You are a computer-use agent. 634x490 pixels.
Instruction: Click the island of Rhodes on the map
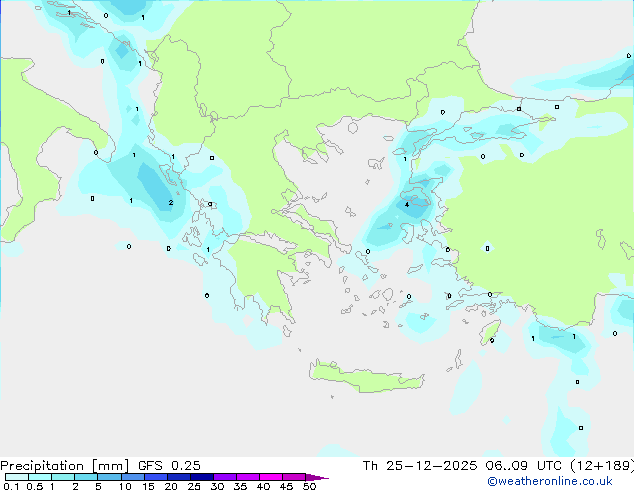[x=490, y=332]
